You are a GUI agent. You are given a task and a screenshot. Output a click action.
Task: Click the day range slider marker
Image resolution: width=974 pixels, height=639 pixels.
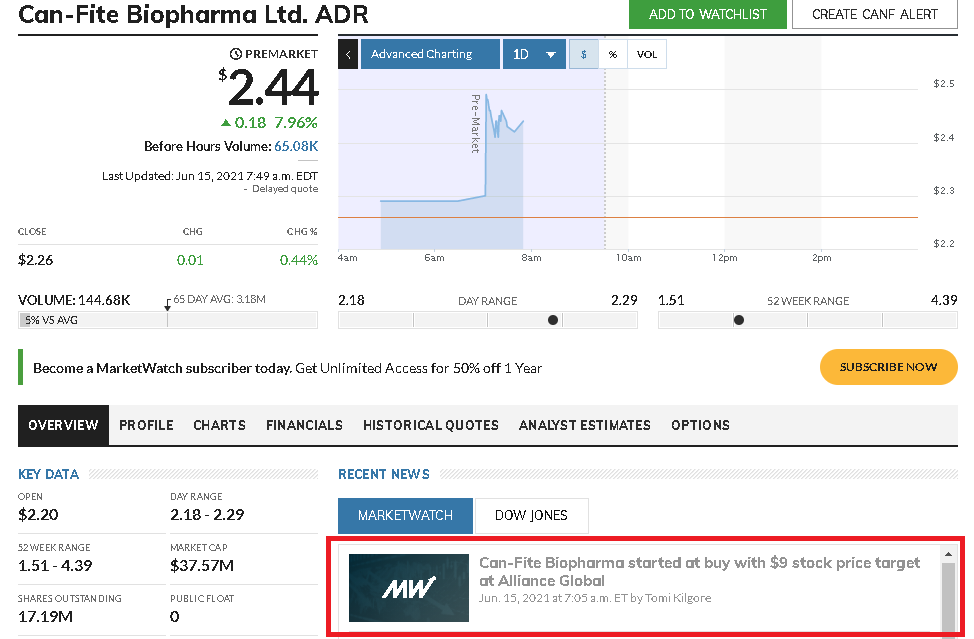[553, 320]
